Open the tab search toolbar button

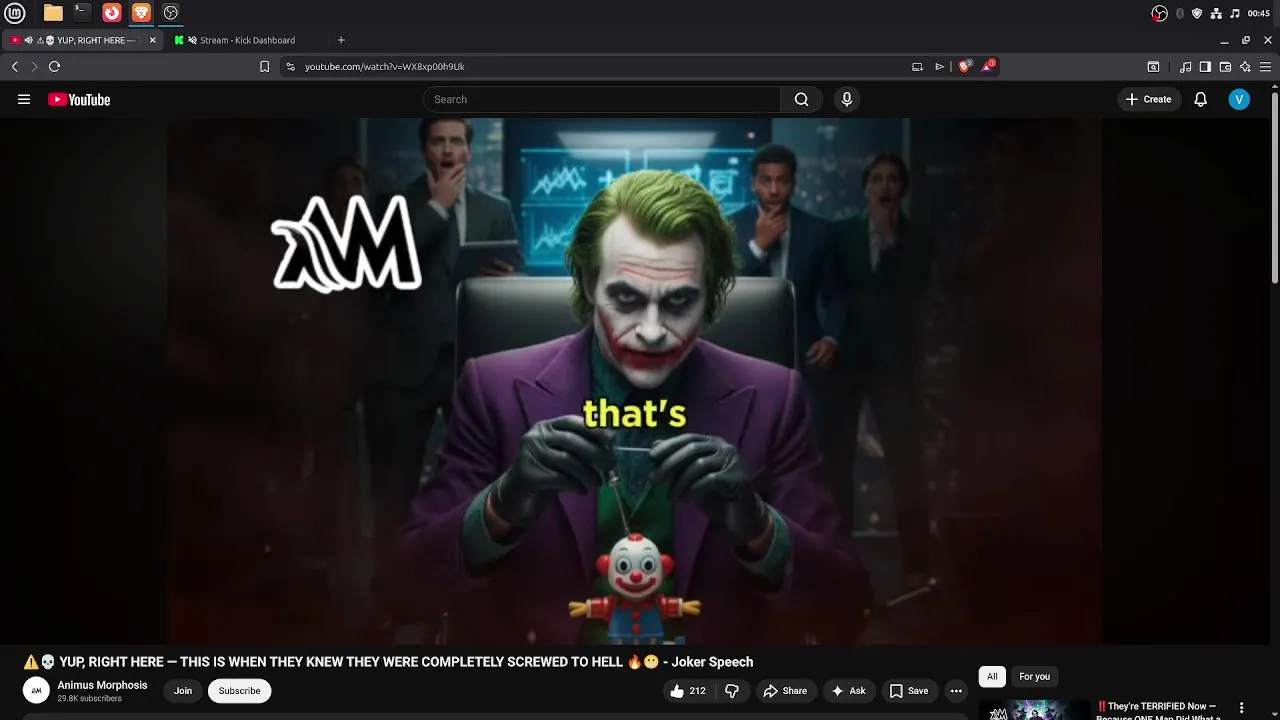[1153, 67]
